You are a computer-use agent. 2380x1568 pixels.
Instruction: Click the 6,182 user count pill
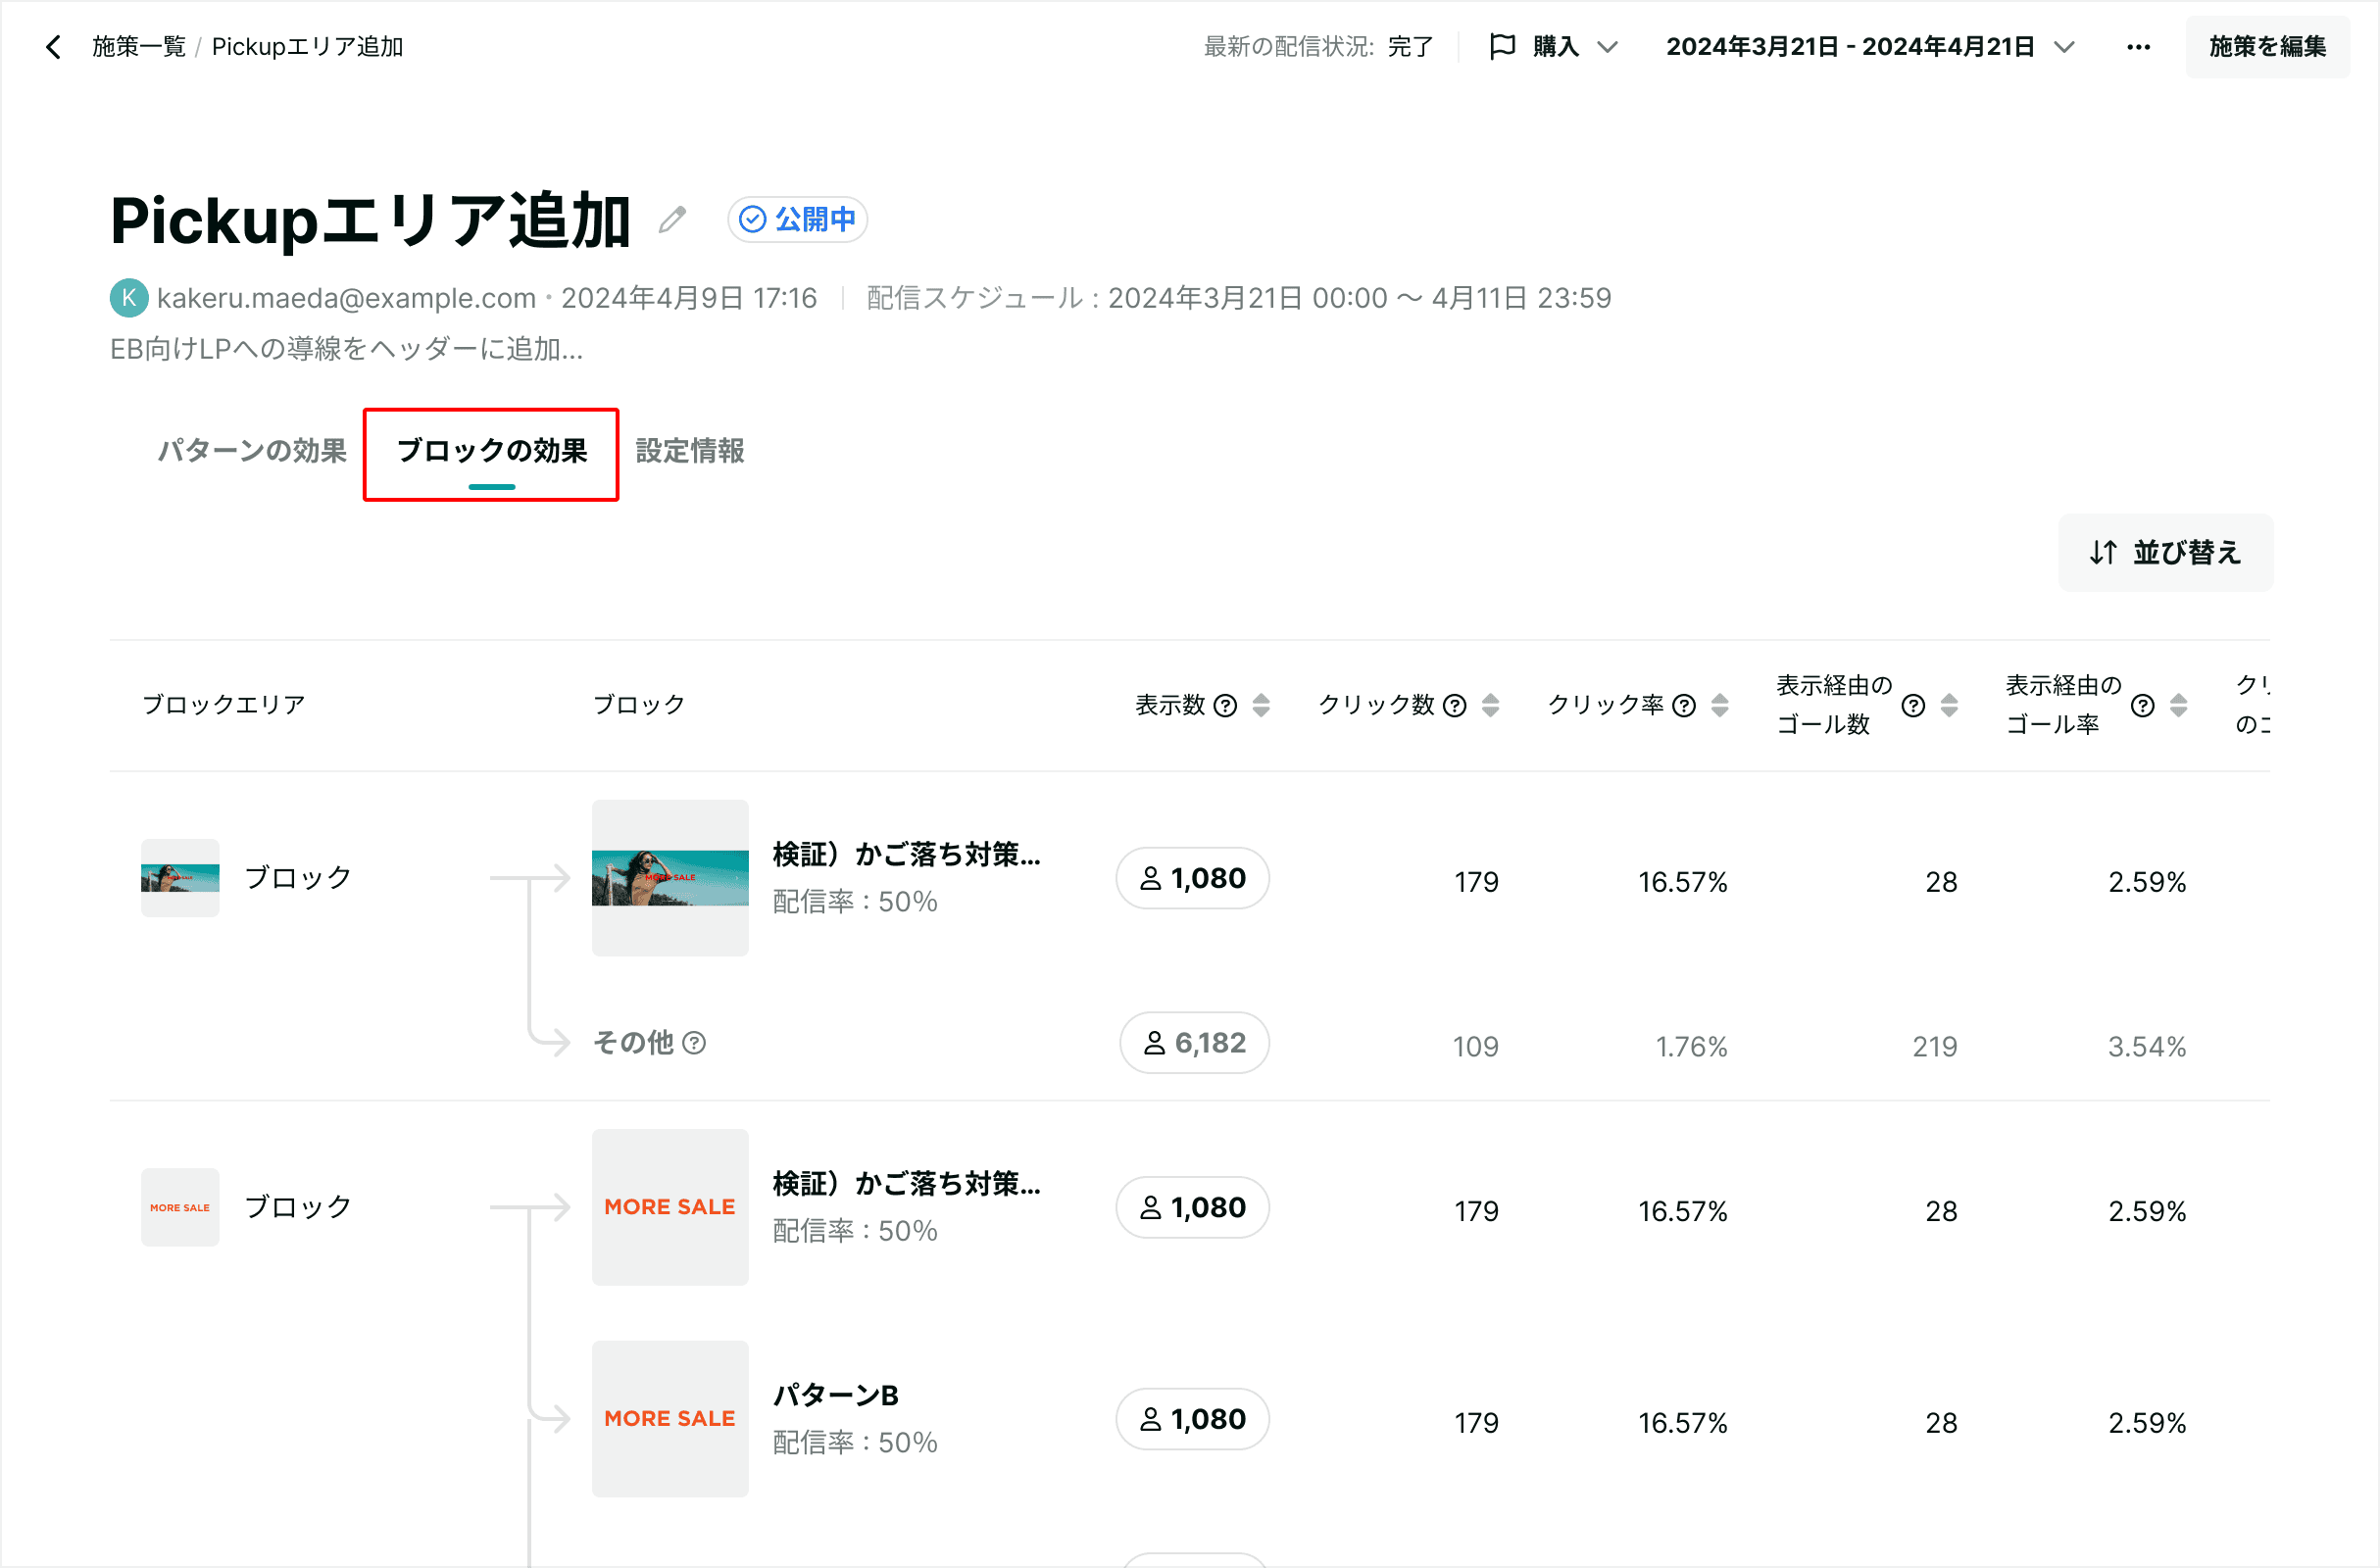1194,1043
